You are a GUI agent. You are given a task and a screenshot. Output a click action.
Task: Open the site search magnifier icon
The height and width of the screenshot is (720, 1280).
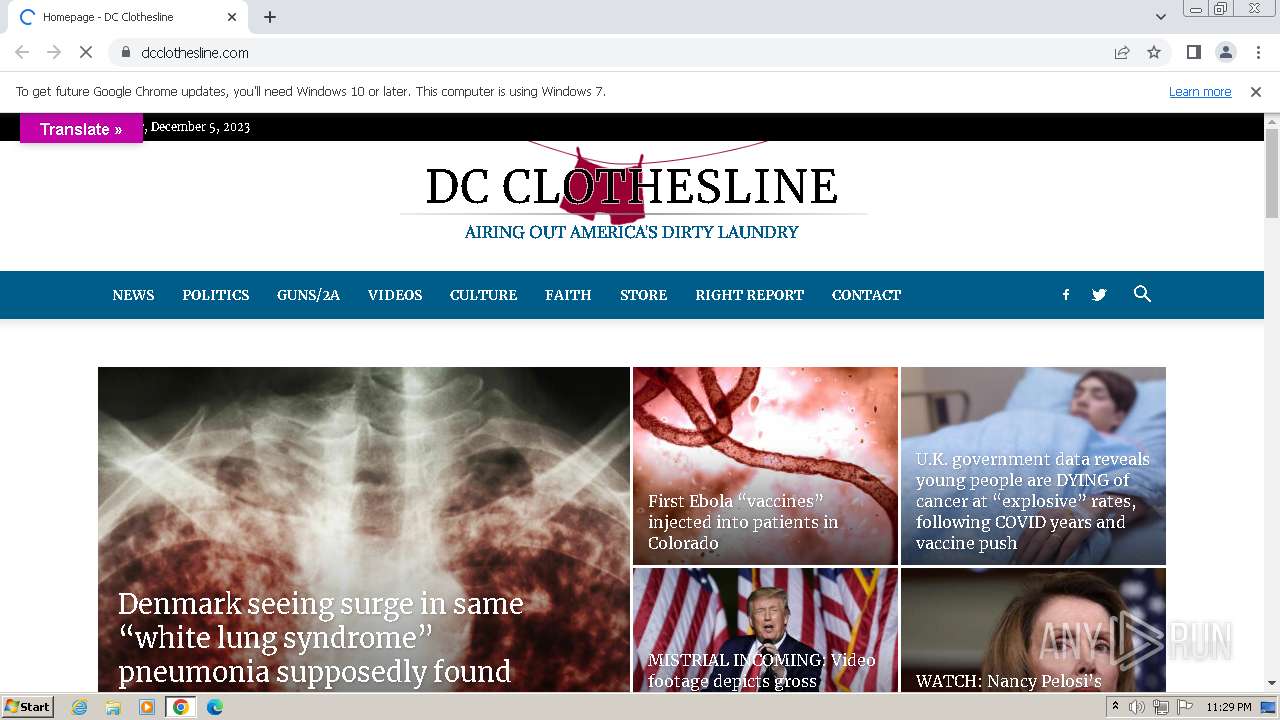pos(1142,294)
